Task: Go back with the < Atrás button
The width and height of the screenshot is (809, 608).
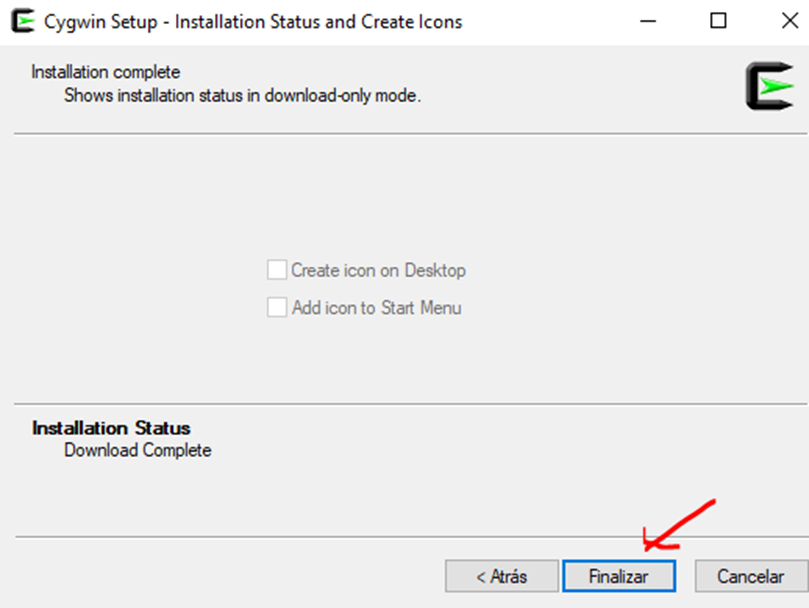Action: (x=501, y=576)
